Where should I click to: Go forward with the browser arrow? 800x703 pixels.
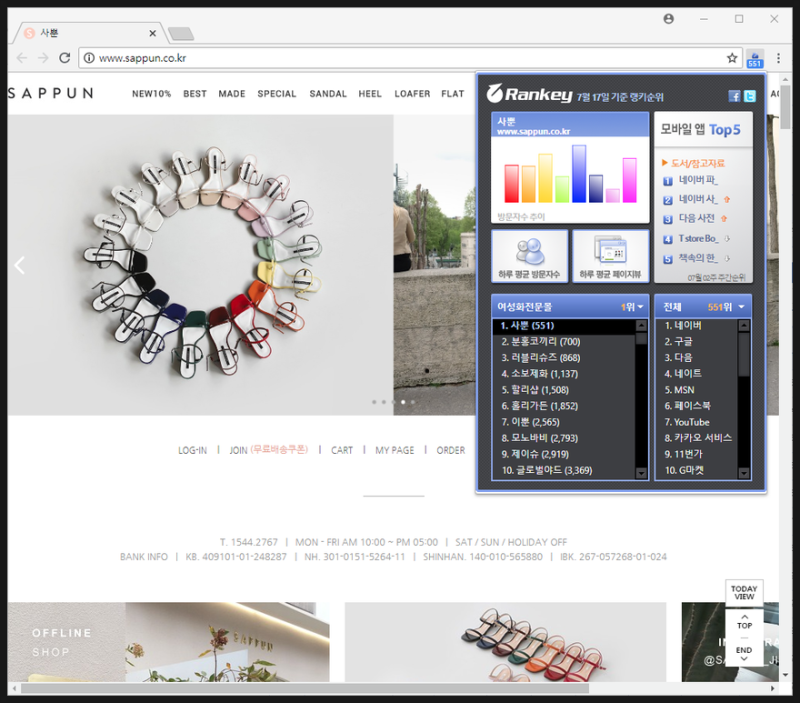[x=43, y=58]
